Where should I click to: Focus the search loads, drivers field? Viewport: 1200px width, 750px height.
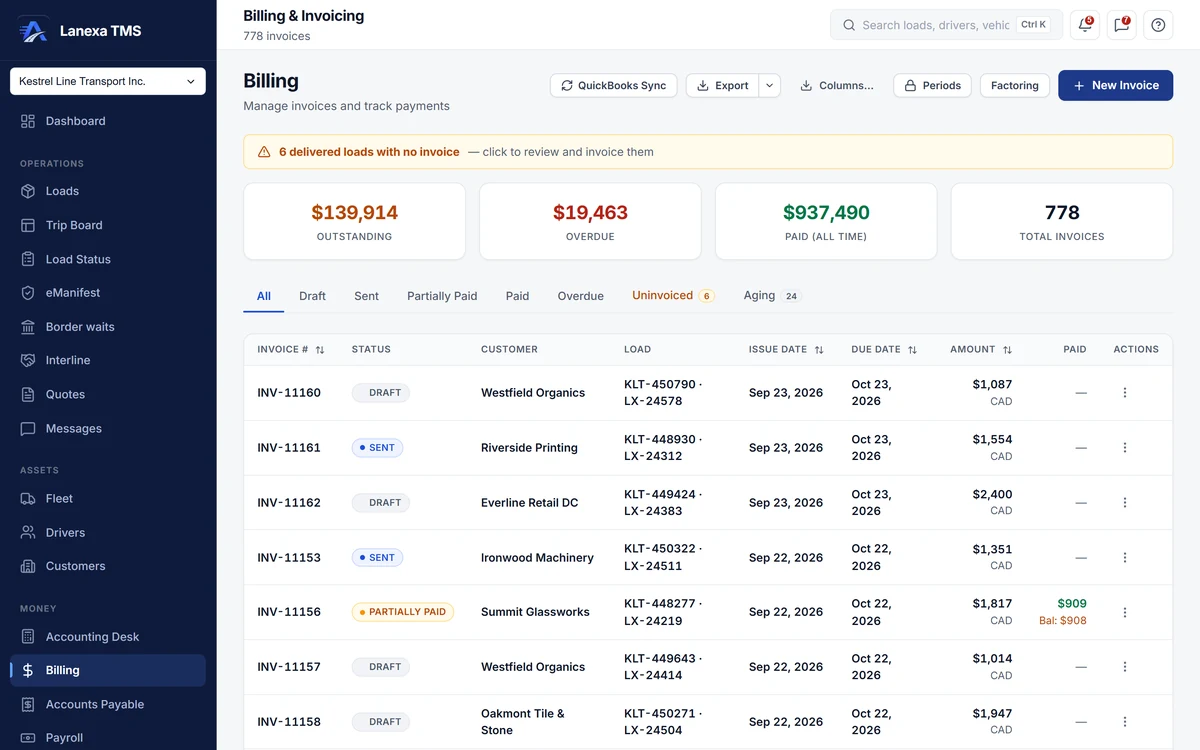(946, 25)
